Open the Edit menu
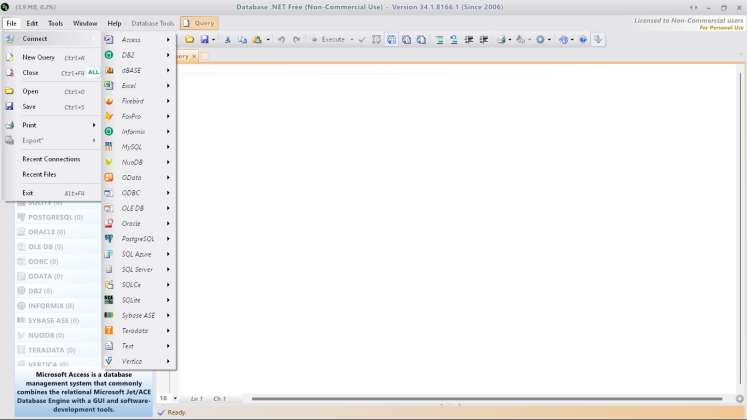The image size is (747, 420). coord(32,23)
